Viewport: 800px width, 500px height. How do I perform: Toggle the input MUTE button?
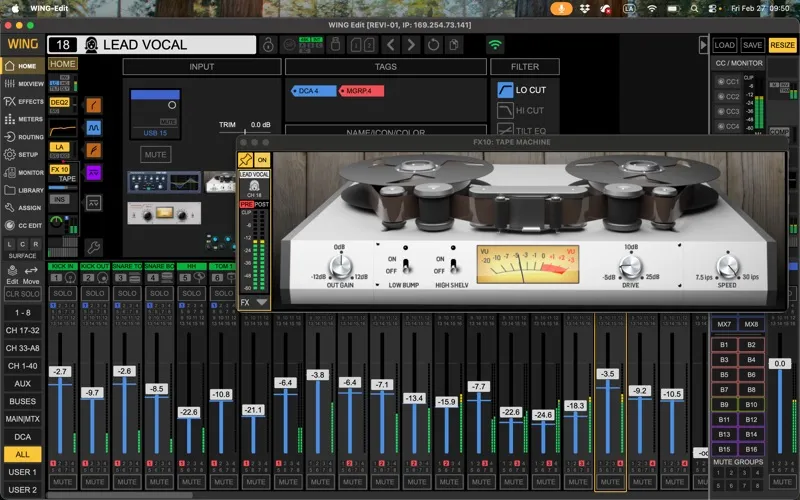click(156, 155)
